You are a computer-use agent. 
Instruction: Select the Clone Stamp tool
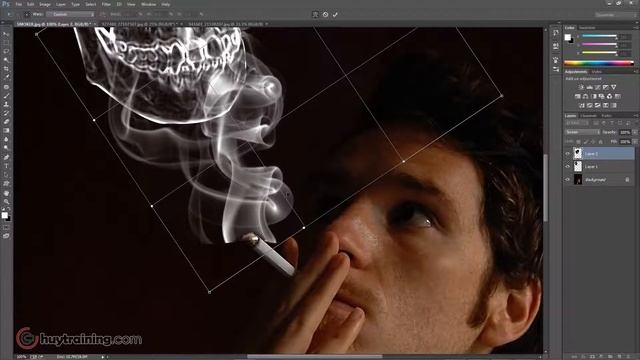(x=6, y=104)
